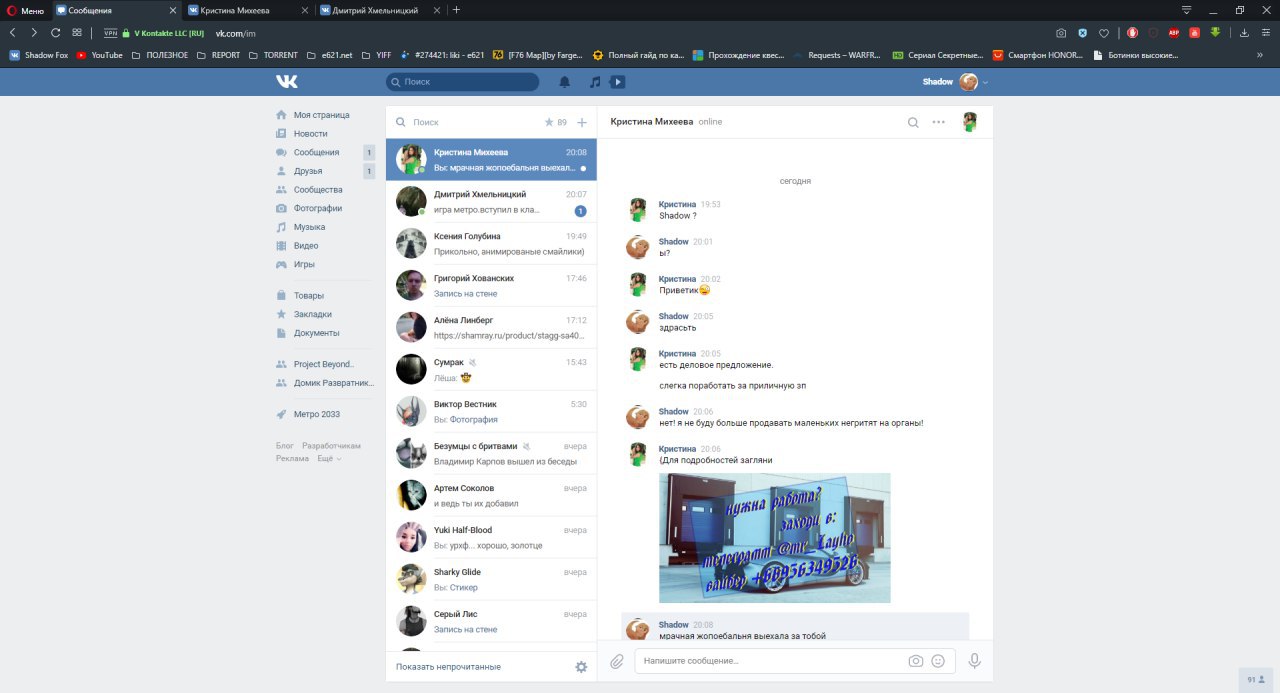The width and height of the screenshot is (1280, 693).
Task: Toggle the VPN badge in address bar
Action: click(111, 32)
